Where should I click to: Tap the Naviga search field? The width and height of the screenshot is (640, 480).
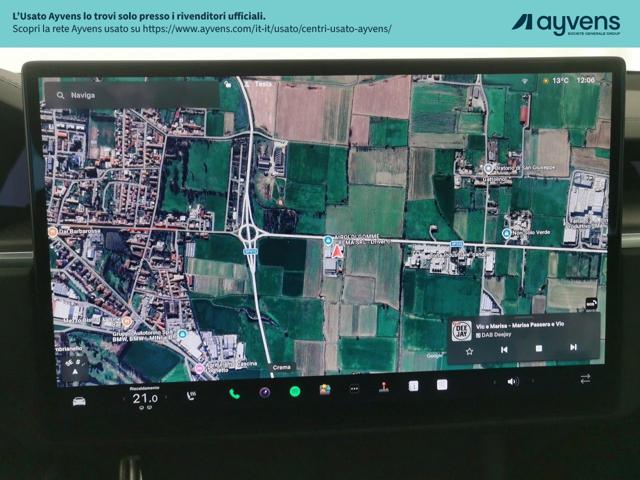pos(130,95)
